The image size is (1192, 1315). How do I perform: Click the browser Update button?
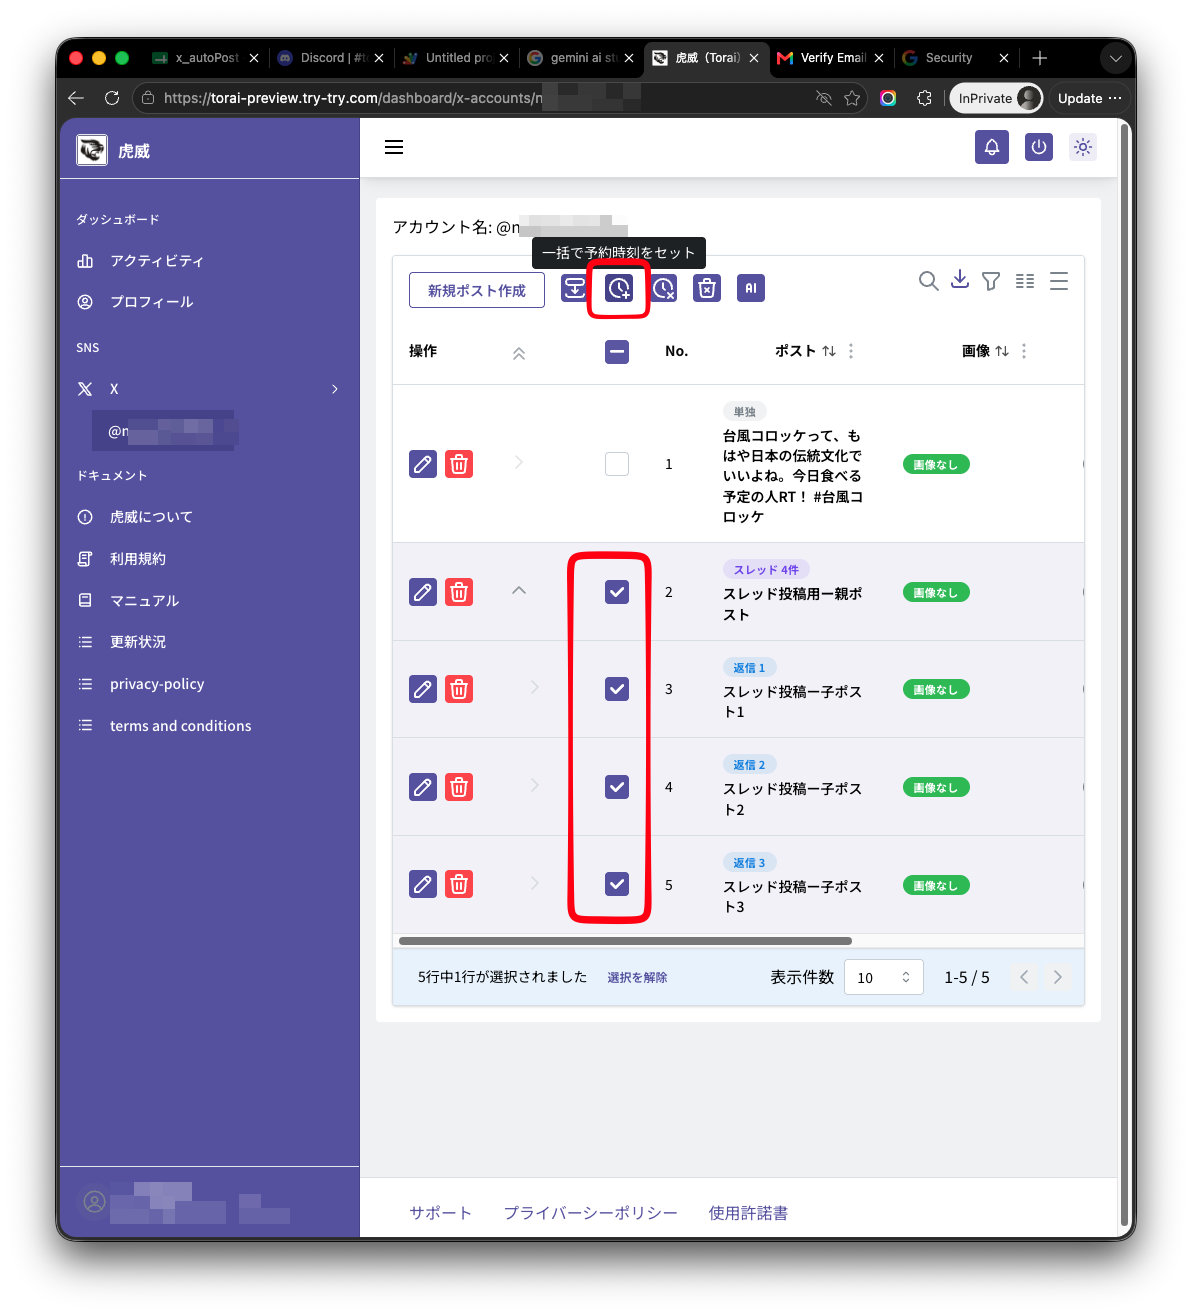(x=1089, y=98)
